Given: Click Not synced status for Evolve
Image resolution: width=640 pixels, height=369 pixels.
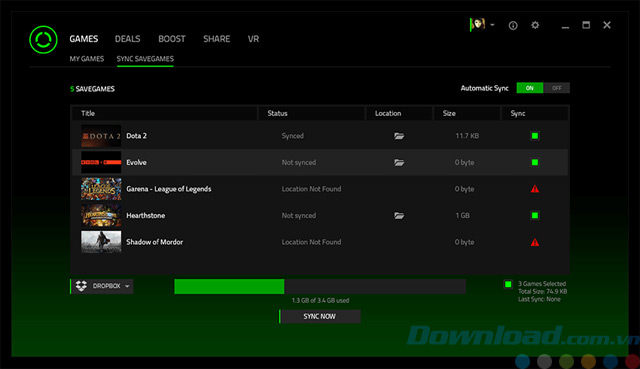Looking at the screenshot, I should [x=299, y=162].
